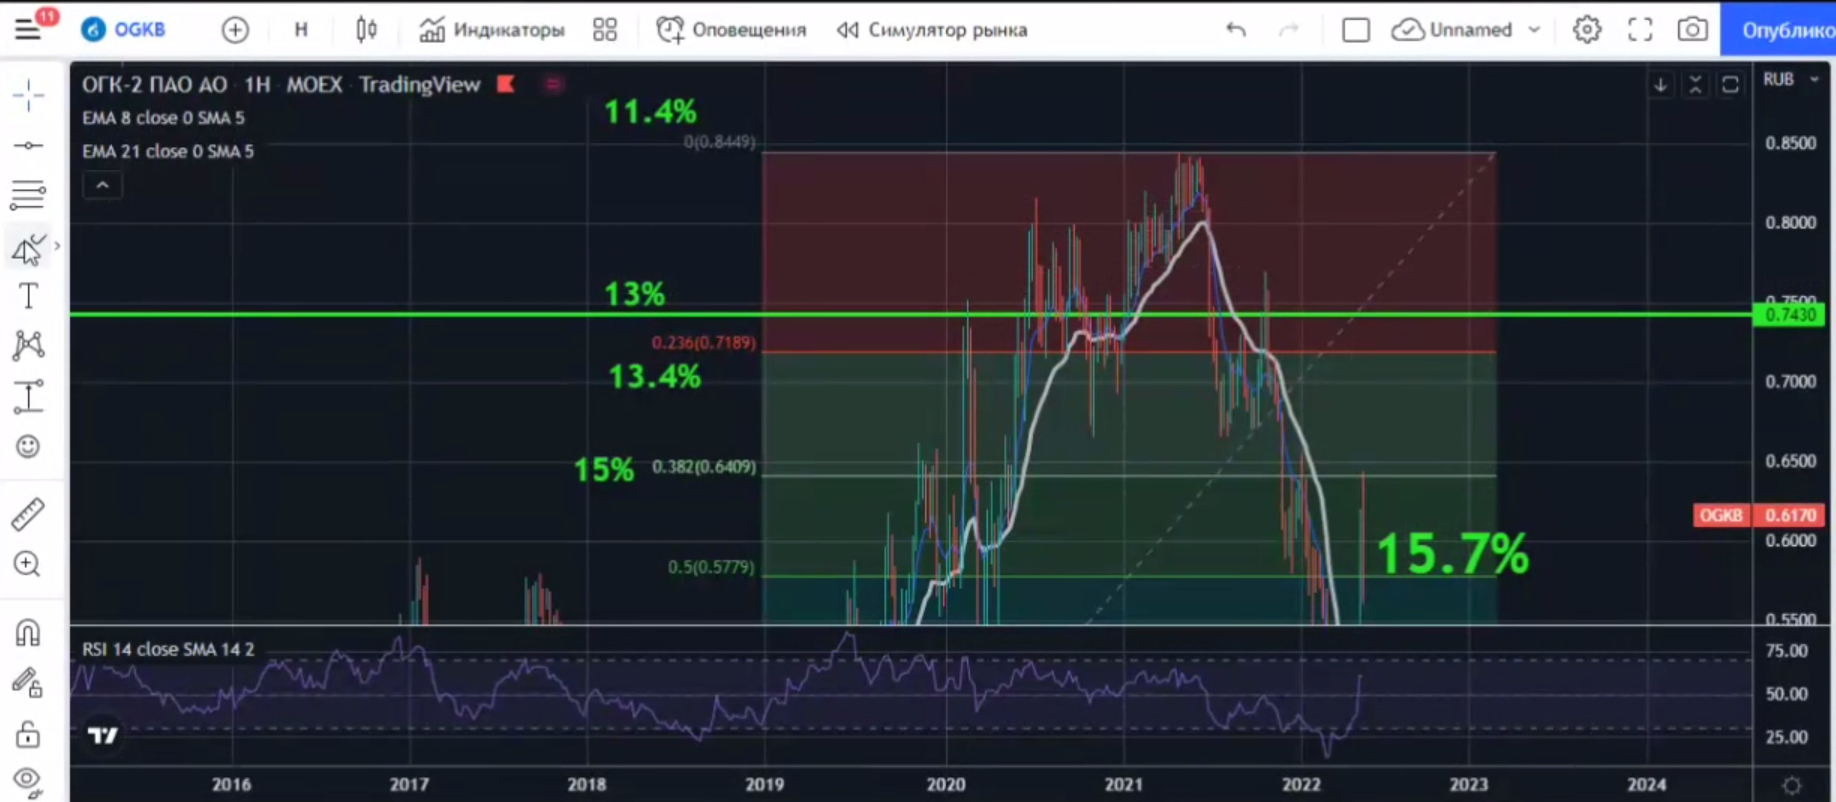1836x802 pixels.
Task: Select the crosshair cursor tool
Action: (28, 95)
